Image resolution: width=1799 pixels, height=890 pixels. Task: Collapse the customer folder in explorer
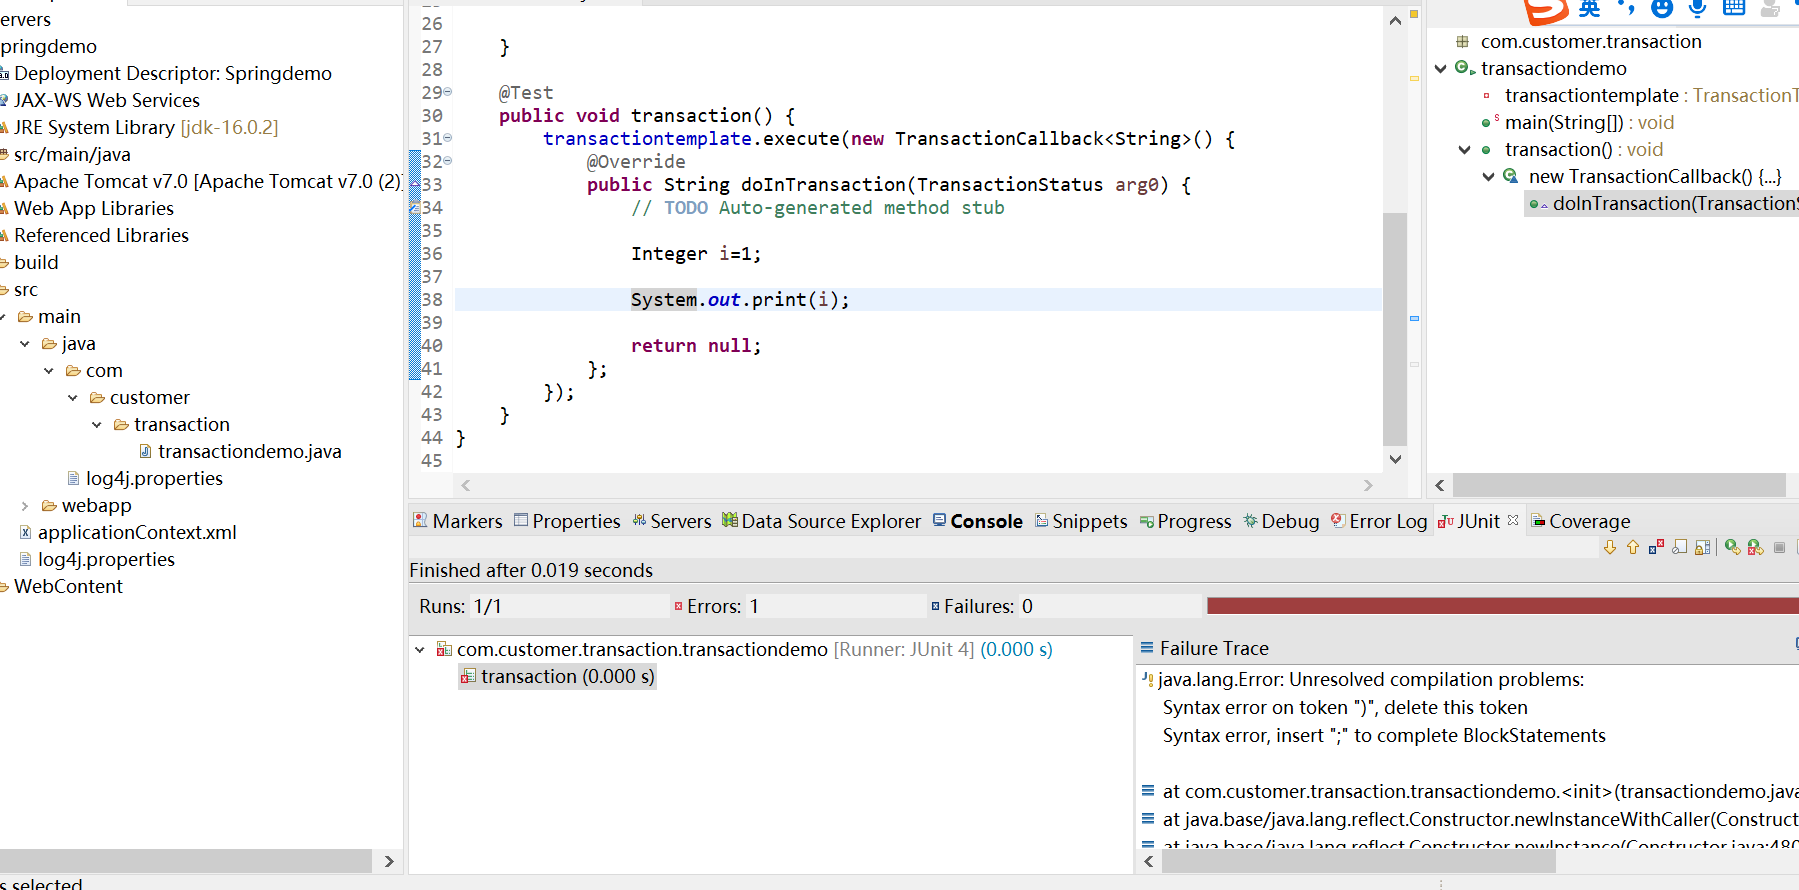coord(73,398)
